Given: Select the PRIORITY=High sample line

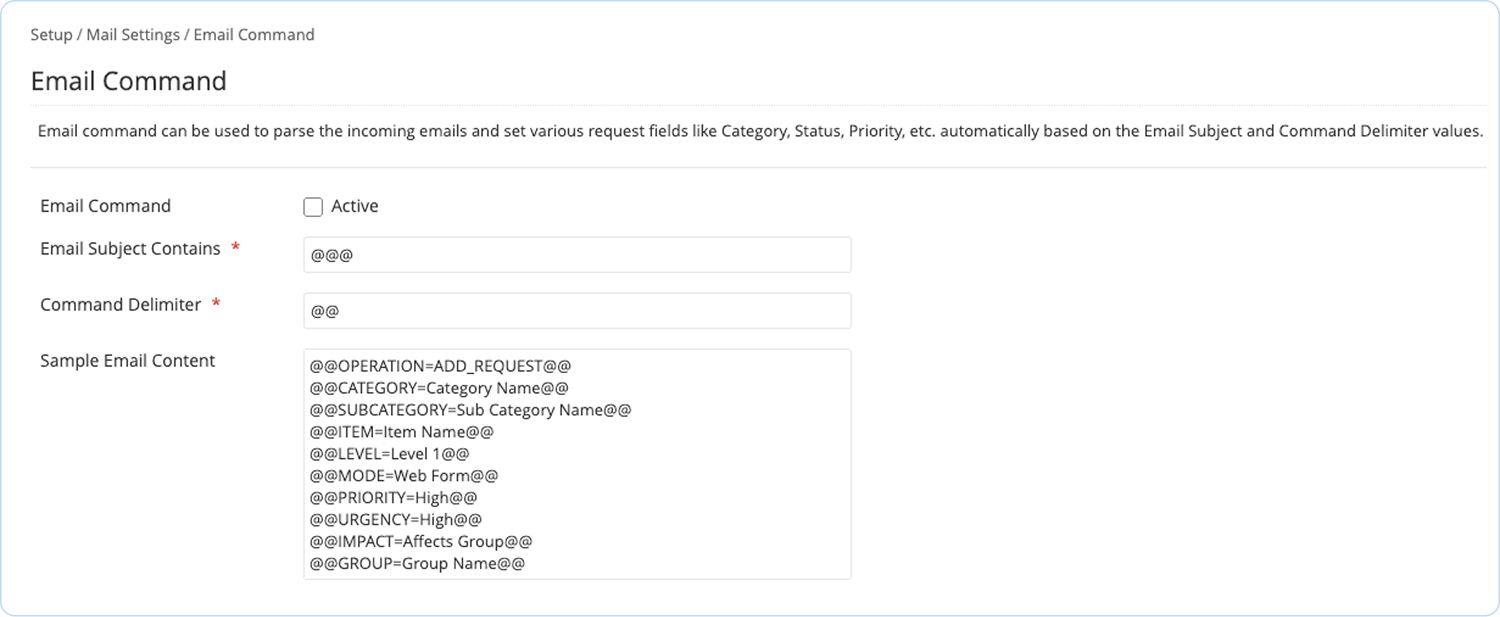Looking at the screenshot, I should tap(395, 497).
